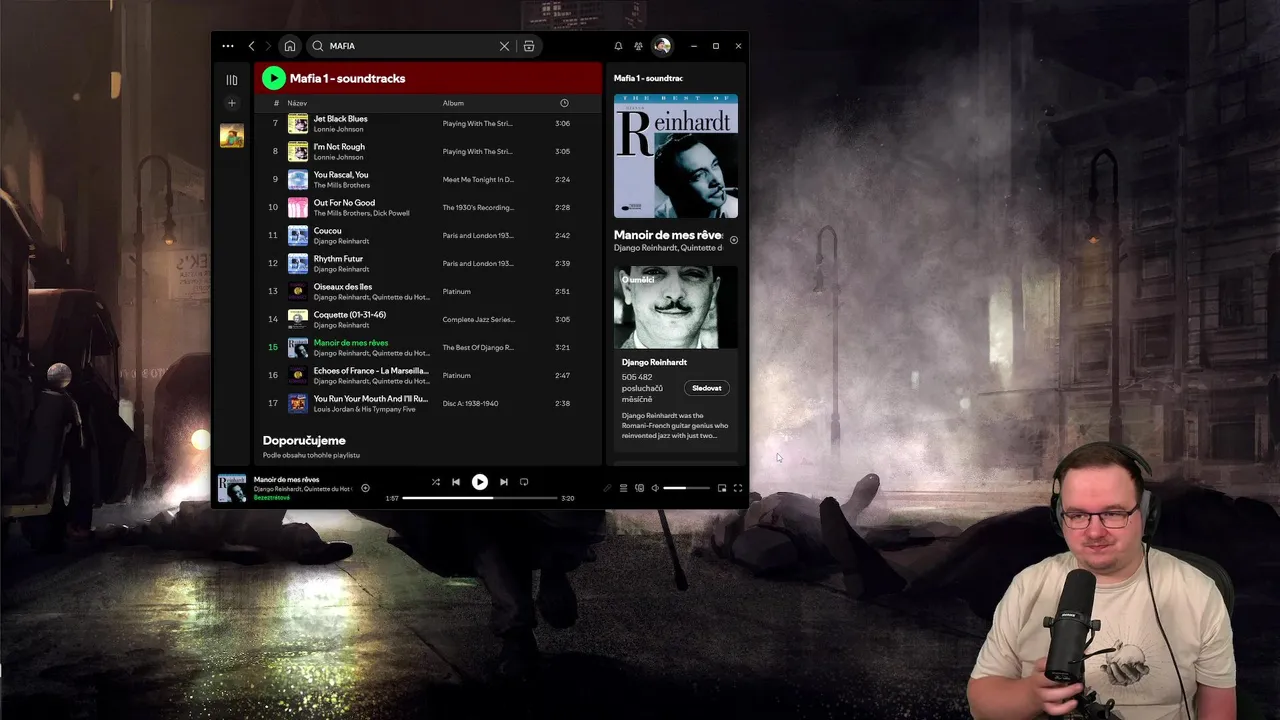The width and height of the screenshot is (1280, 720).
Task: Open Django Reinhardt artist photo card
Action: (676, 307)
